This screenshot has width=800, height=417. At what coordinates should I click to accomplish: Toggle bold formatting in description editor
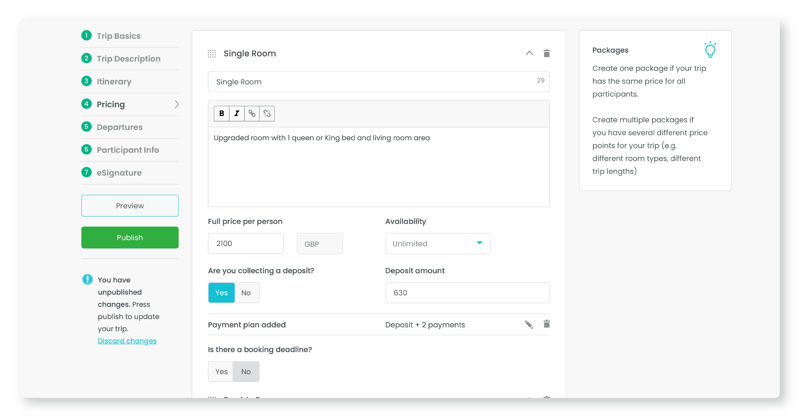pos(221,113)
